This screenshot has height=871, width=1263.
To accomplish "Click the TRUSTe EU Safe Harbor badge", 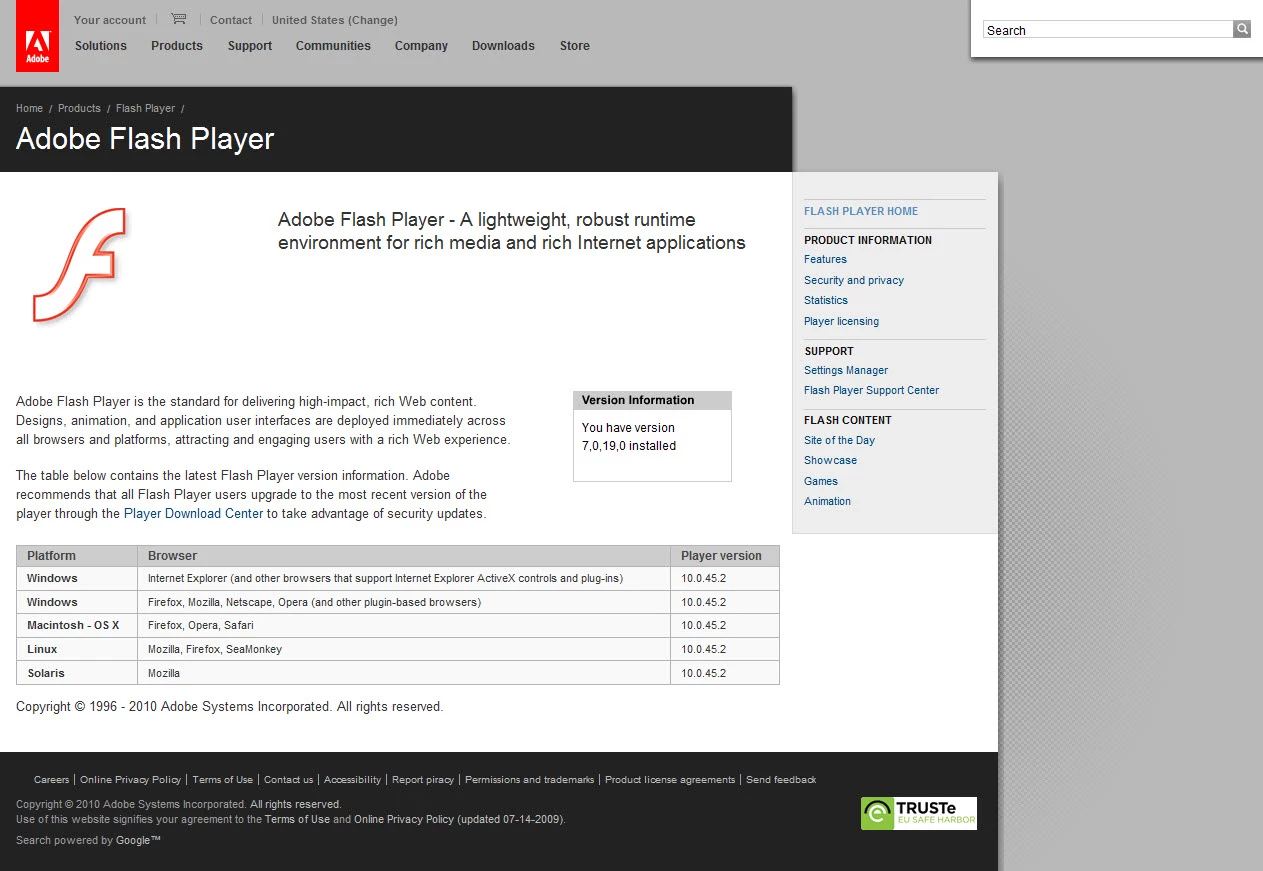I will [919, 813].
